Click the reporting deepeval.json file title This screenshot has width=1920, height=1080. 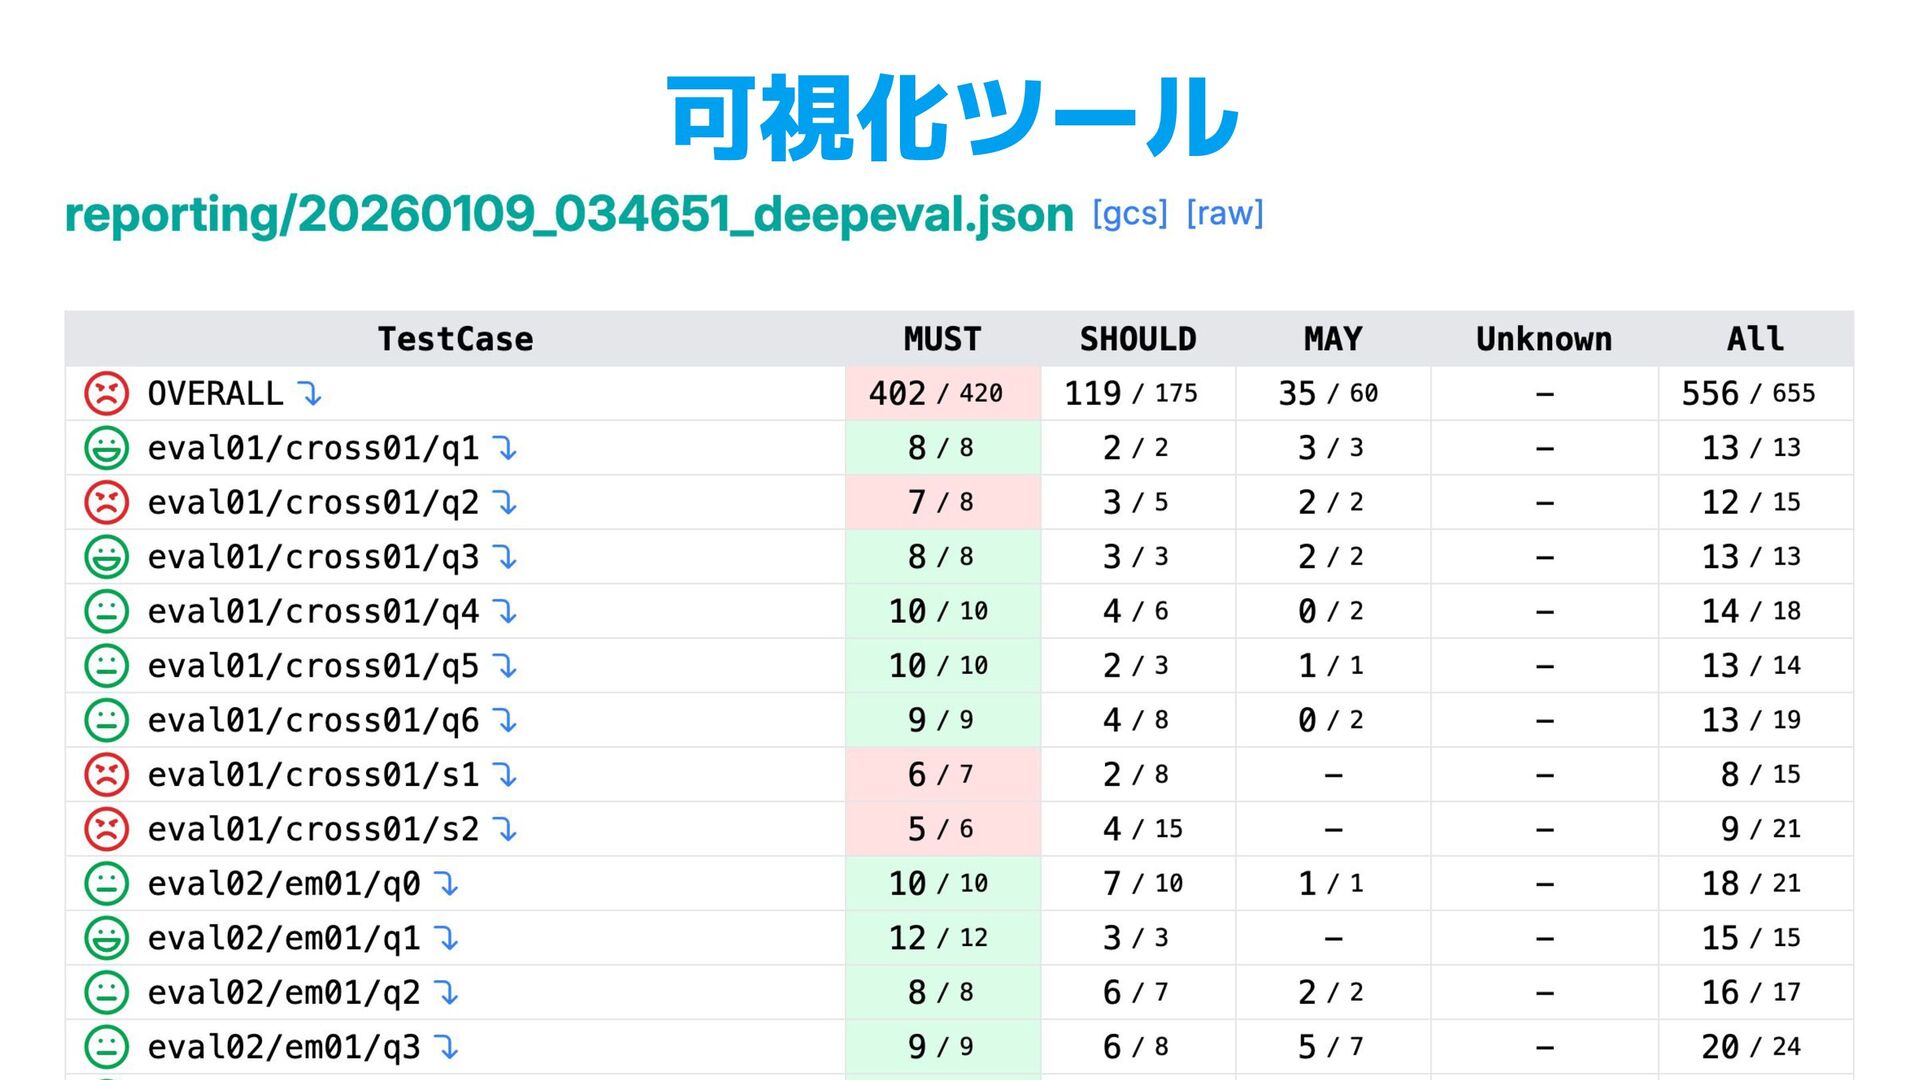pos(568,214)
